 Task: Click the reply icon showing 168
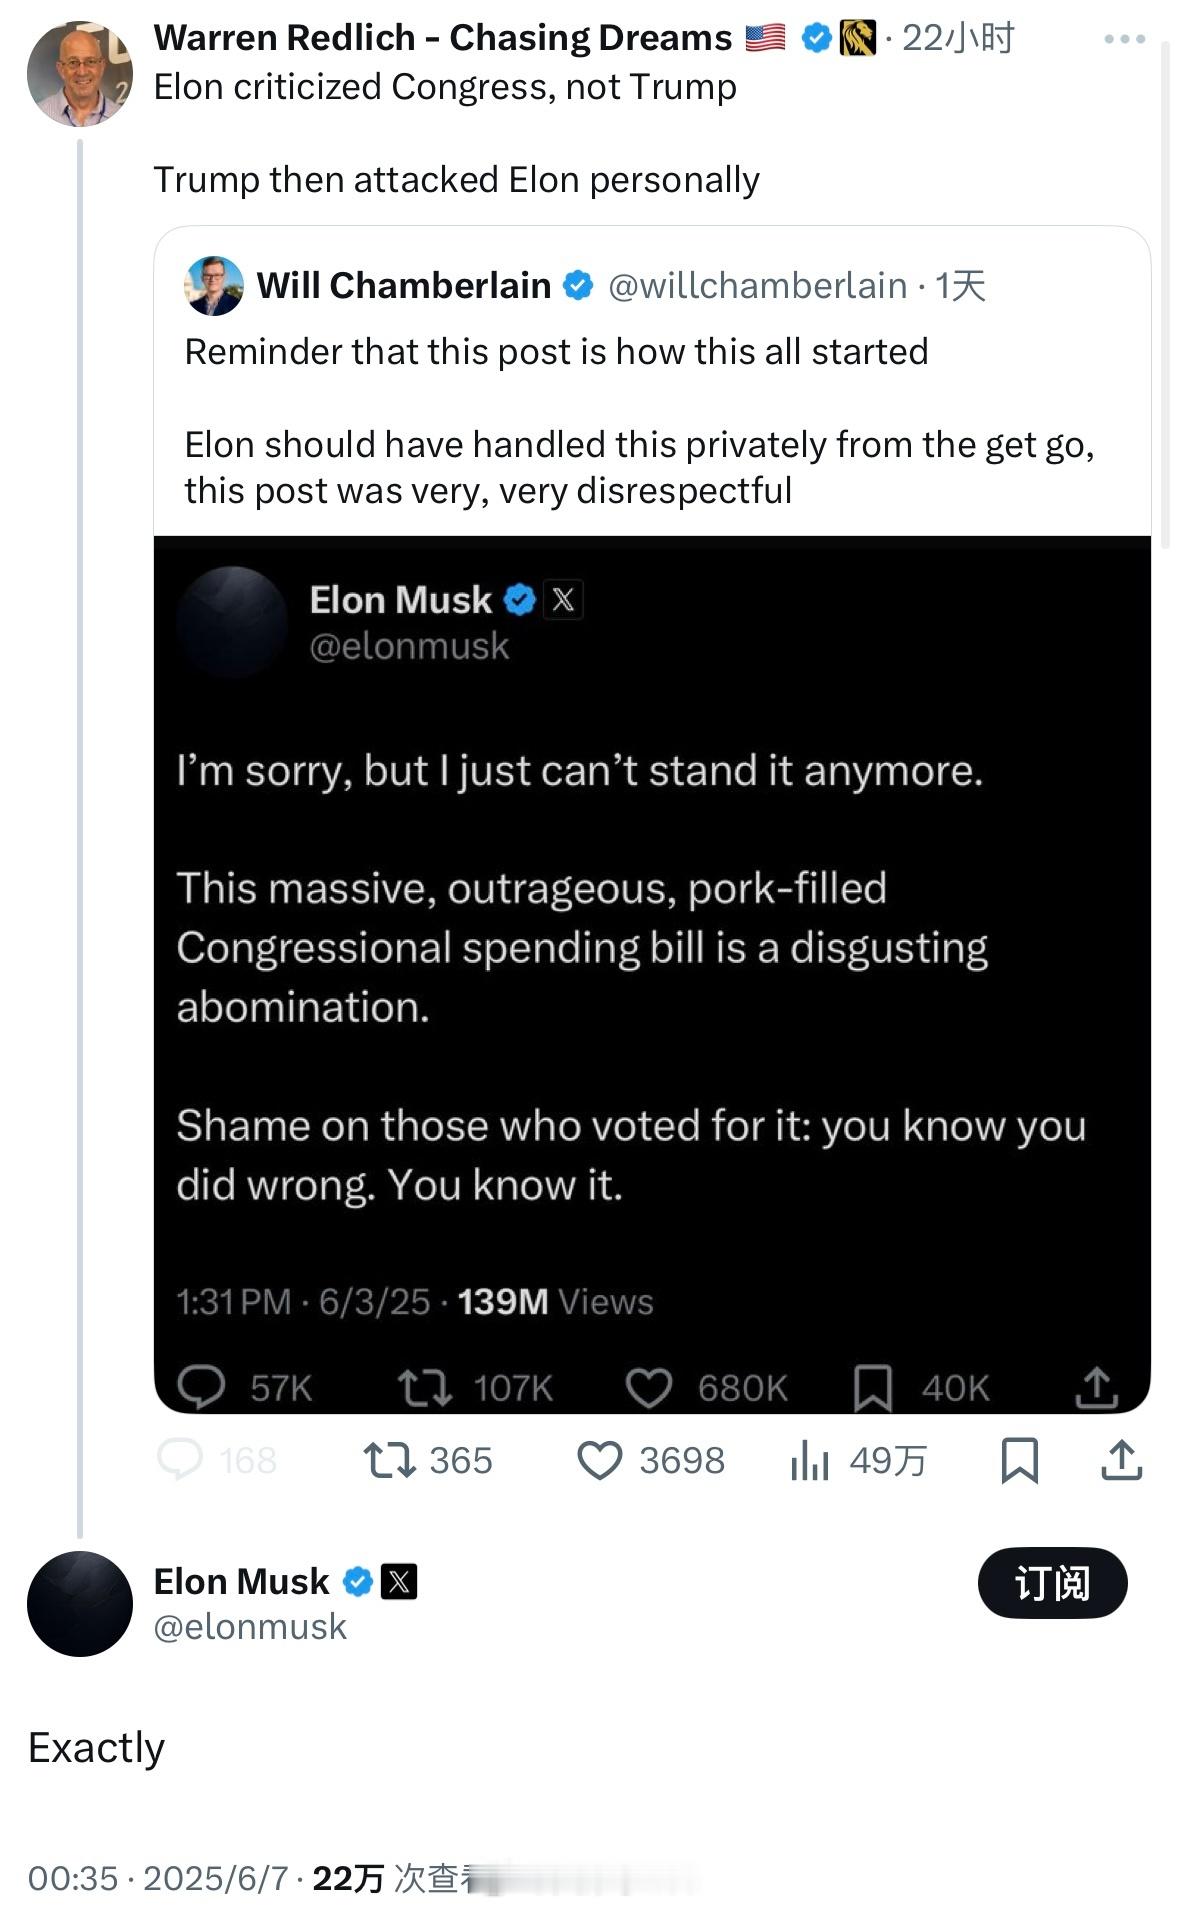click(x=181, y=1460)
